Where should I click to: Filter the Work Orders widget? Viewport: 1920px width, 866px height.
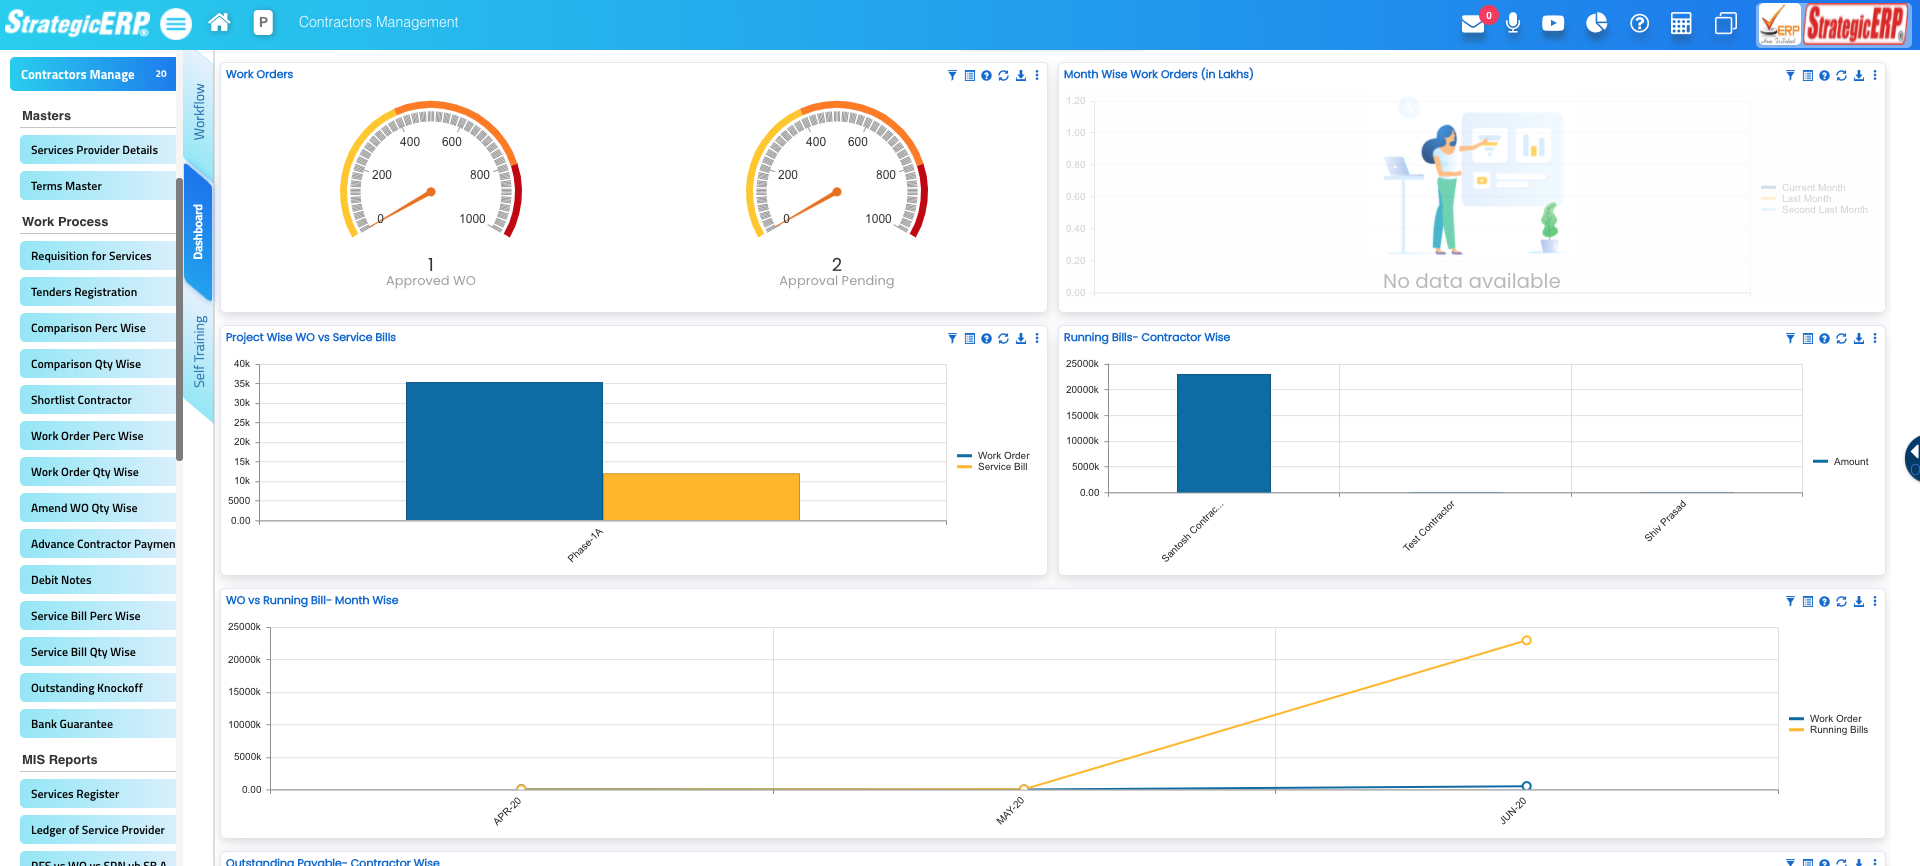coord(952,75)
